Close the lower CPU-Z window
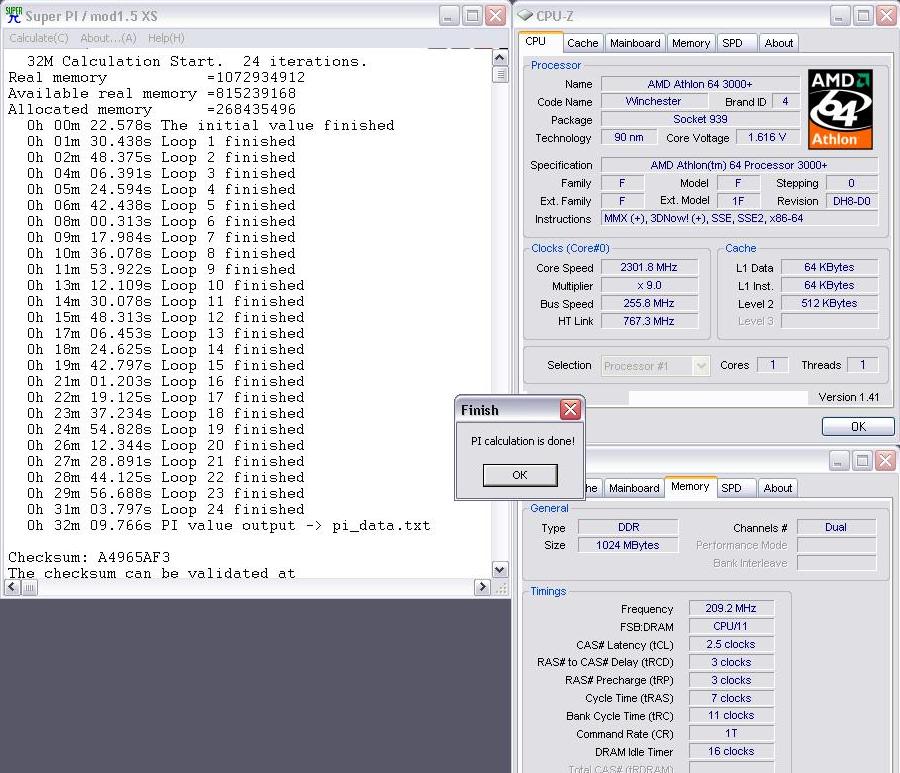This screenshot has width=900, height=773. pyautogui.click(x=886, y=460)
